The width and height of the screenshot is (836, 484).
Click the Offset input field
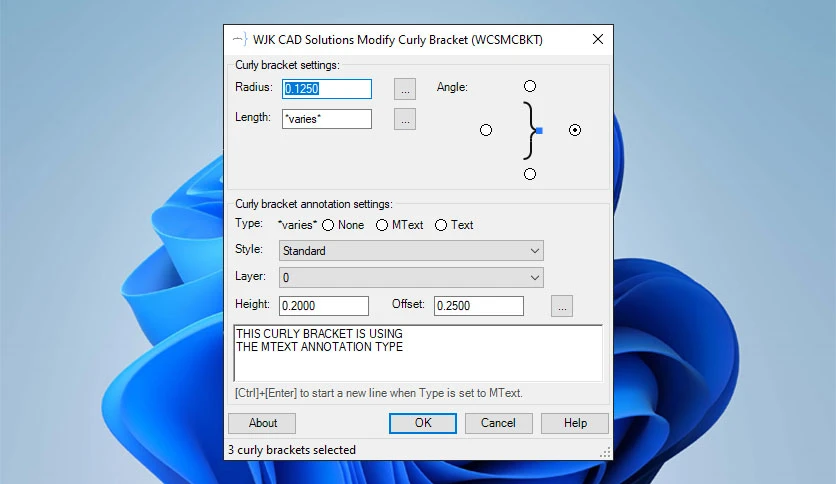(479, 306)
